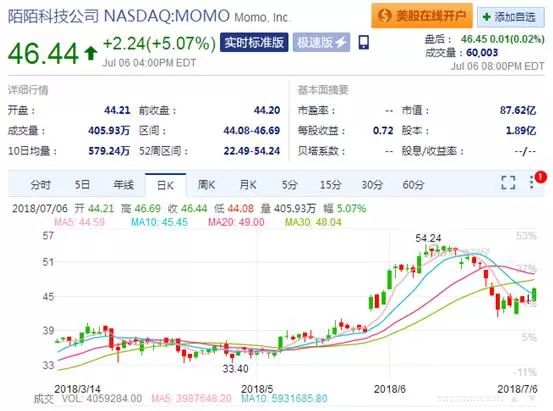
Task: Select the 5日 five-day tab
Action: (82, 185)
